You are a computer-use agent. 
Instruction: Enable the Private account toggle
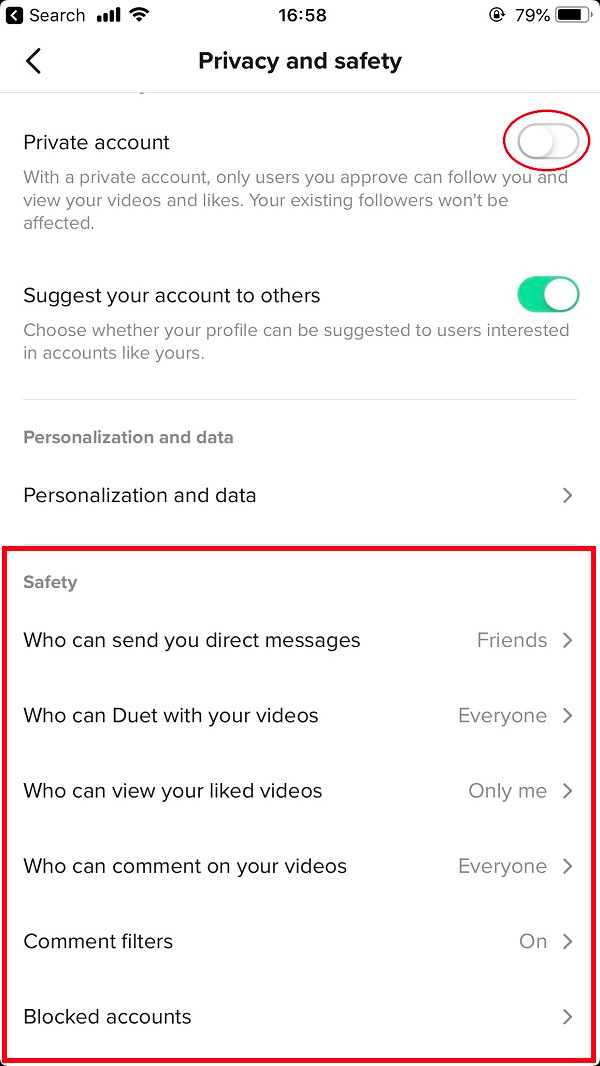tap(548, 142)
